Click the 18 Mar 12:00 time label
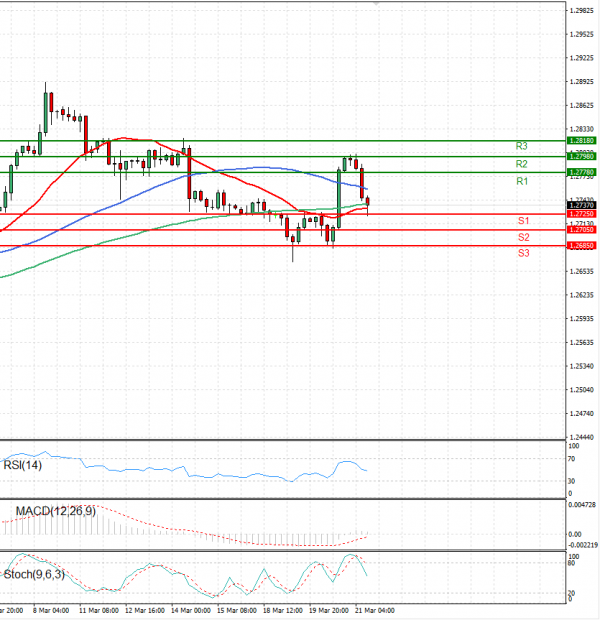This screenshot has width=600, height=620. 282,611
